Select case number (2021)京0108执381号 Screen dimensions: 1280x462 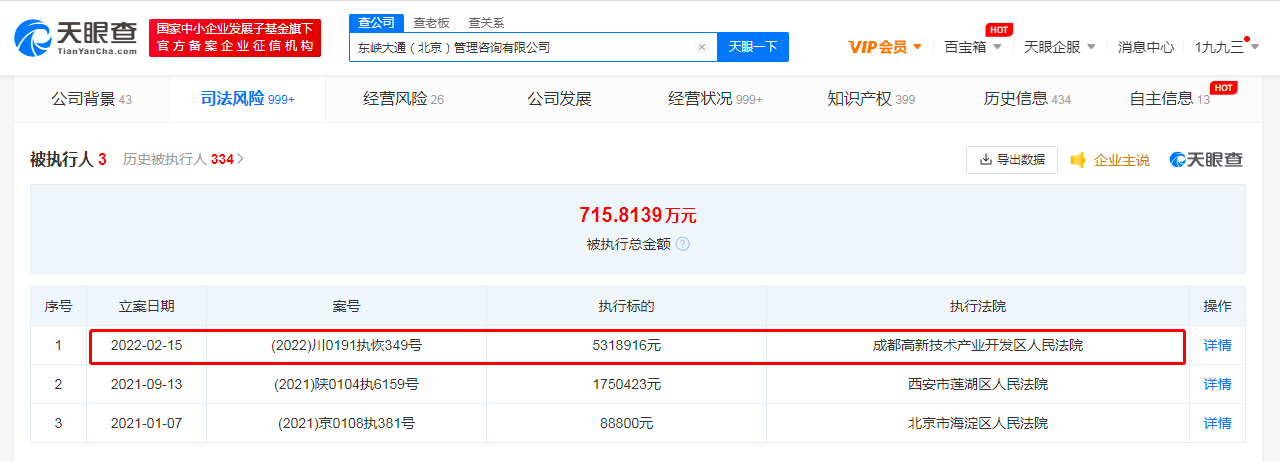[x=346, y=423]
